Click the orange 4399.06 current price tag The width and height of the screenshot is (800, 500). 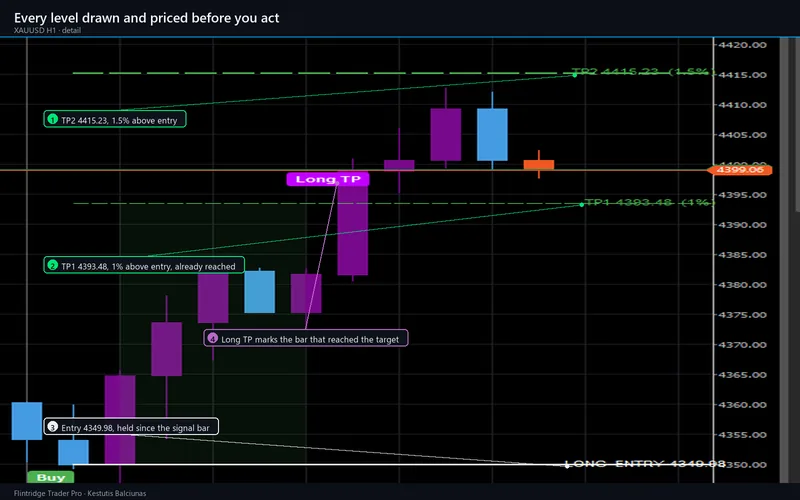740,170
